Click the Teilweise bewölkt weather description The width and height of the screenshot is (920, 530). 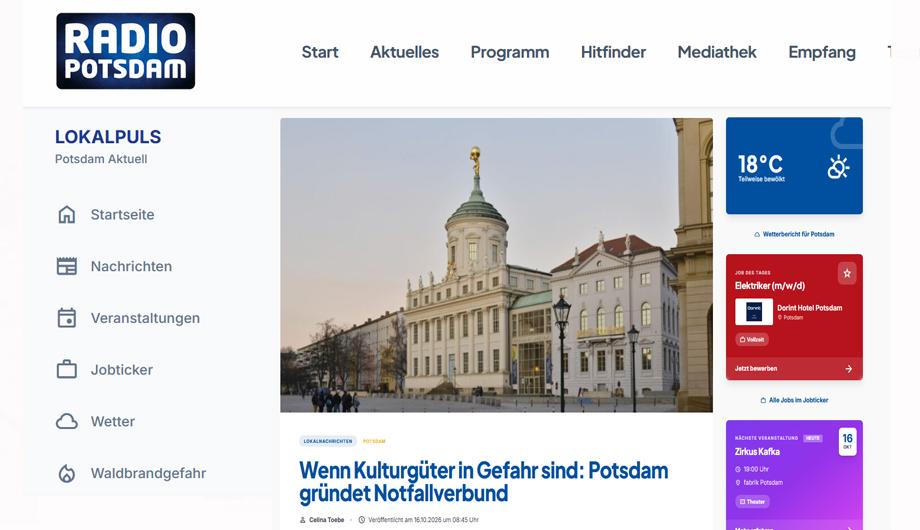(x=762, y=179)
